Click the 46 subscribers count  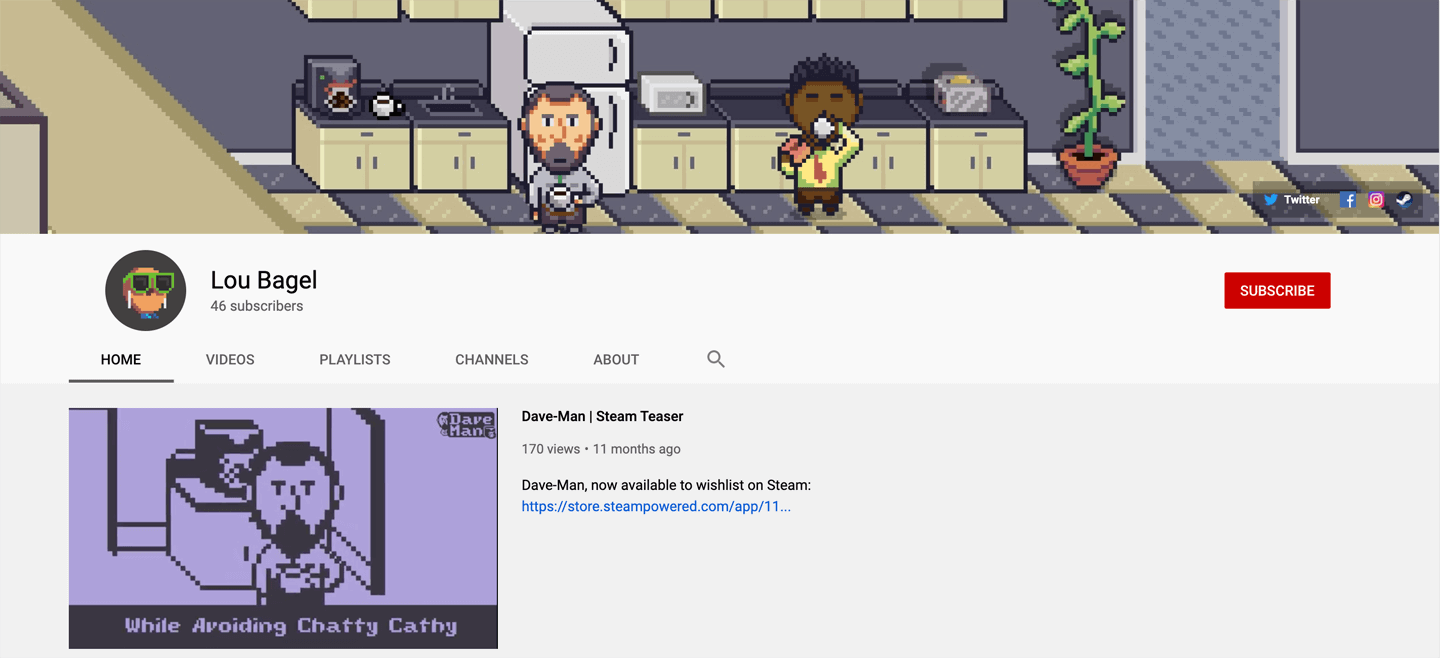[257, 306]
